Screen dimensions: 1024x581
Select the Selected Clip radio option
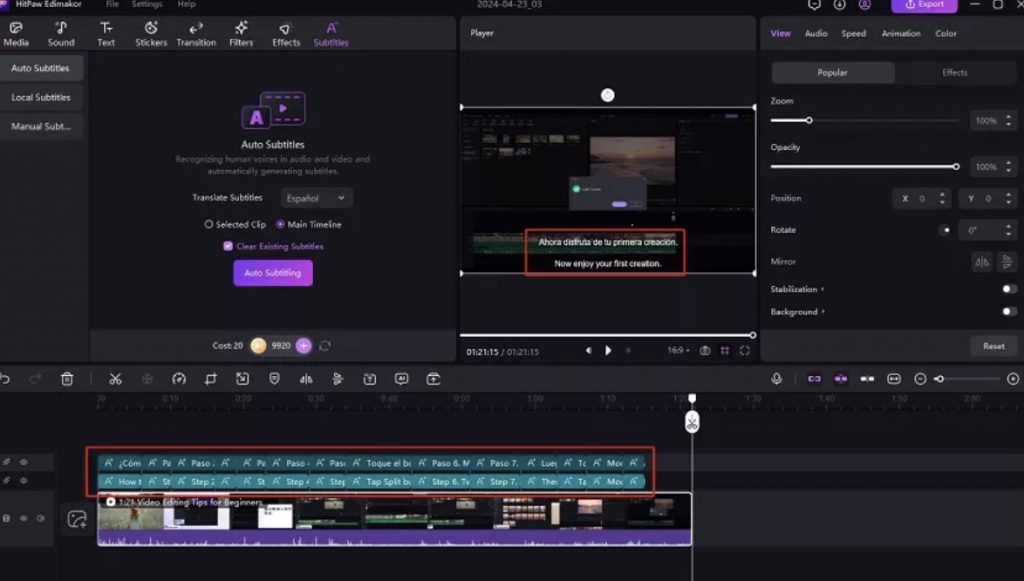click(x=209, y=225)
